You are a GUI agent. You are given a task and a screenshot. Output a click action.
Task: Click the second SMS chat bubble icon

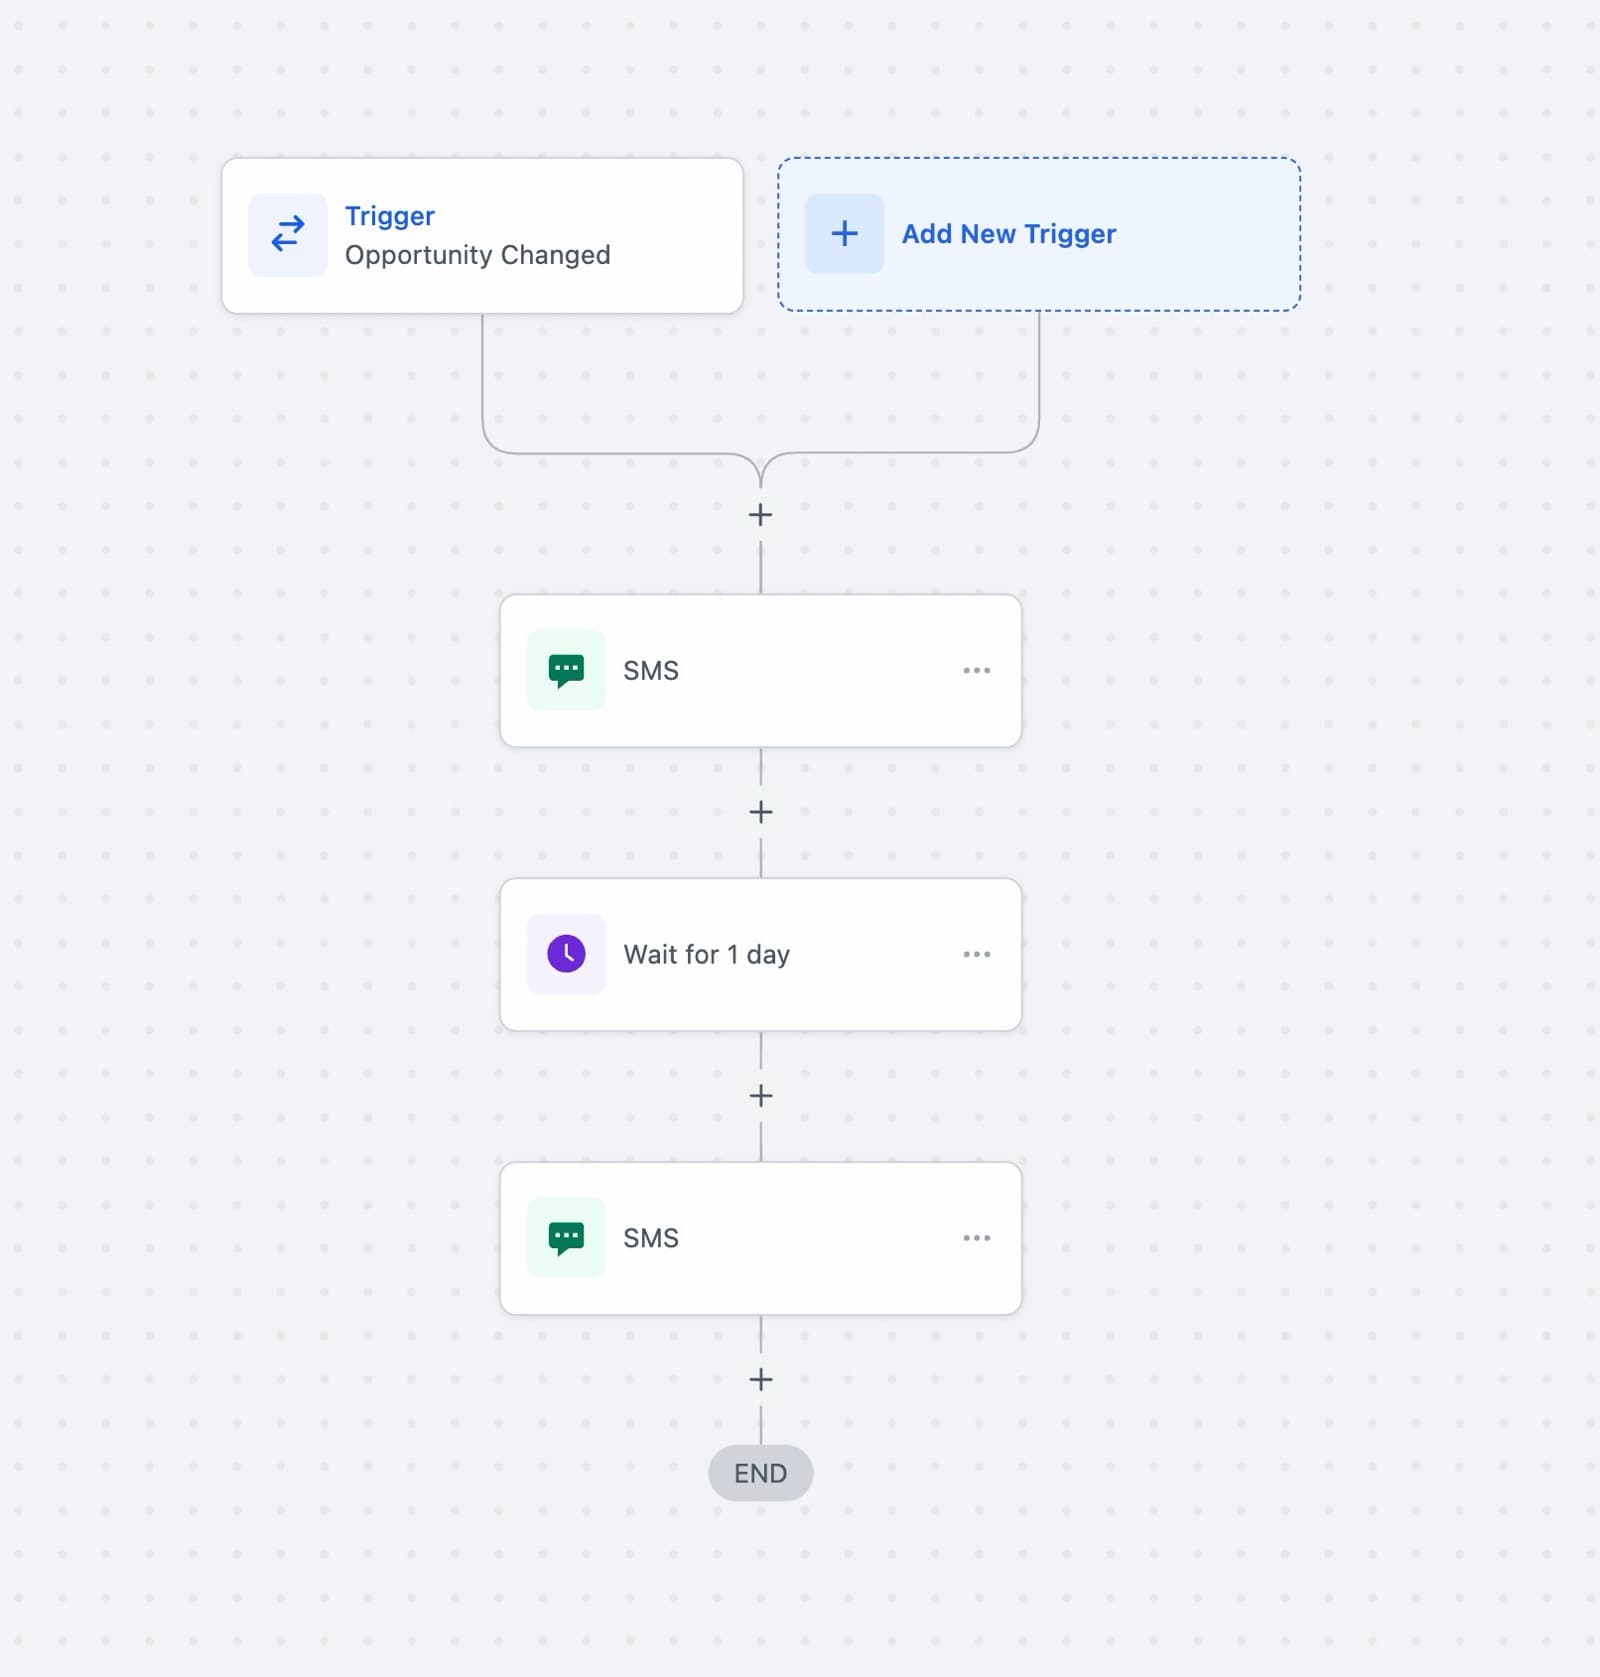point(566,1238)
